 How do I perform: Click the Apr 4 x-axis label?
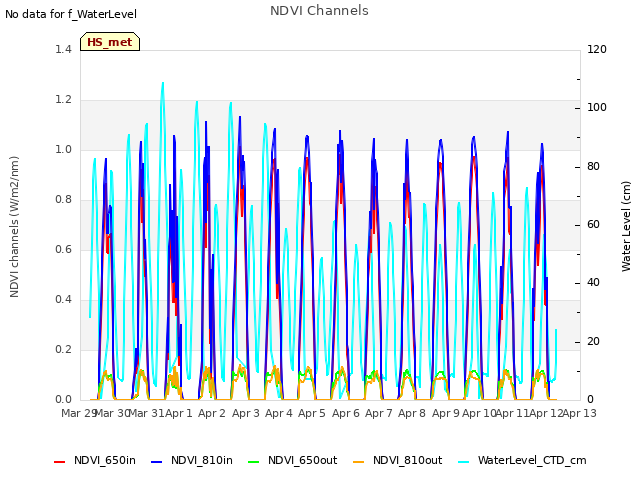click(279, 413)
